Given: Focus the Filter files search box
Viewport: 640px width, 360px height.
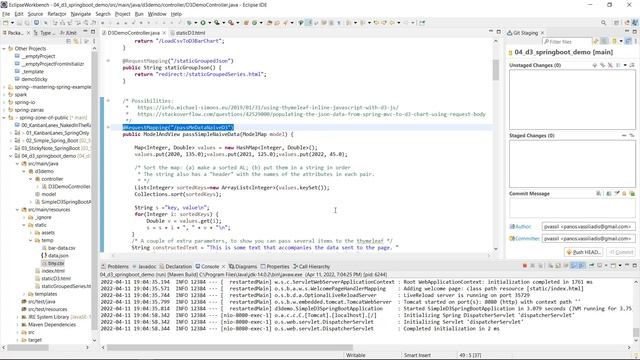Looking at the screenshot, I should click(x=567, y=42).
